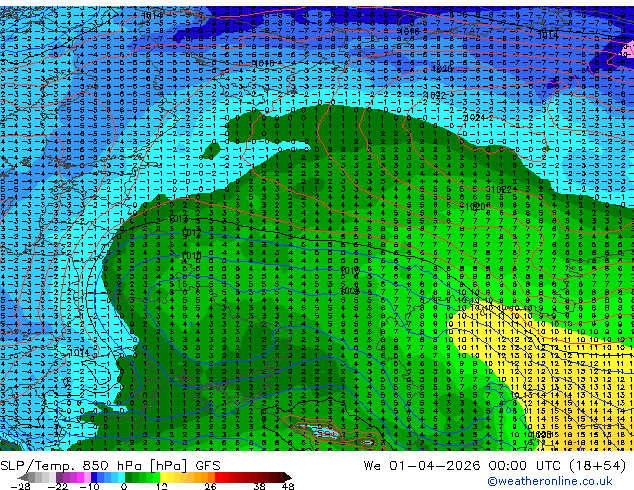The width and height of the screenshot is (634, 490).
Task: Click the '-28' label on the temperature legend
Action: click(20, 486)
